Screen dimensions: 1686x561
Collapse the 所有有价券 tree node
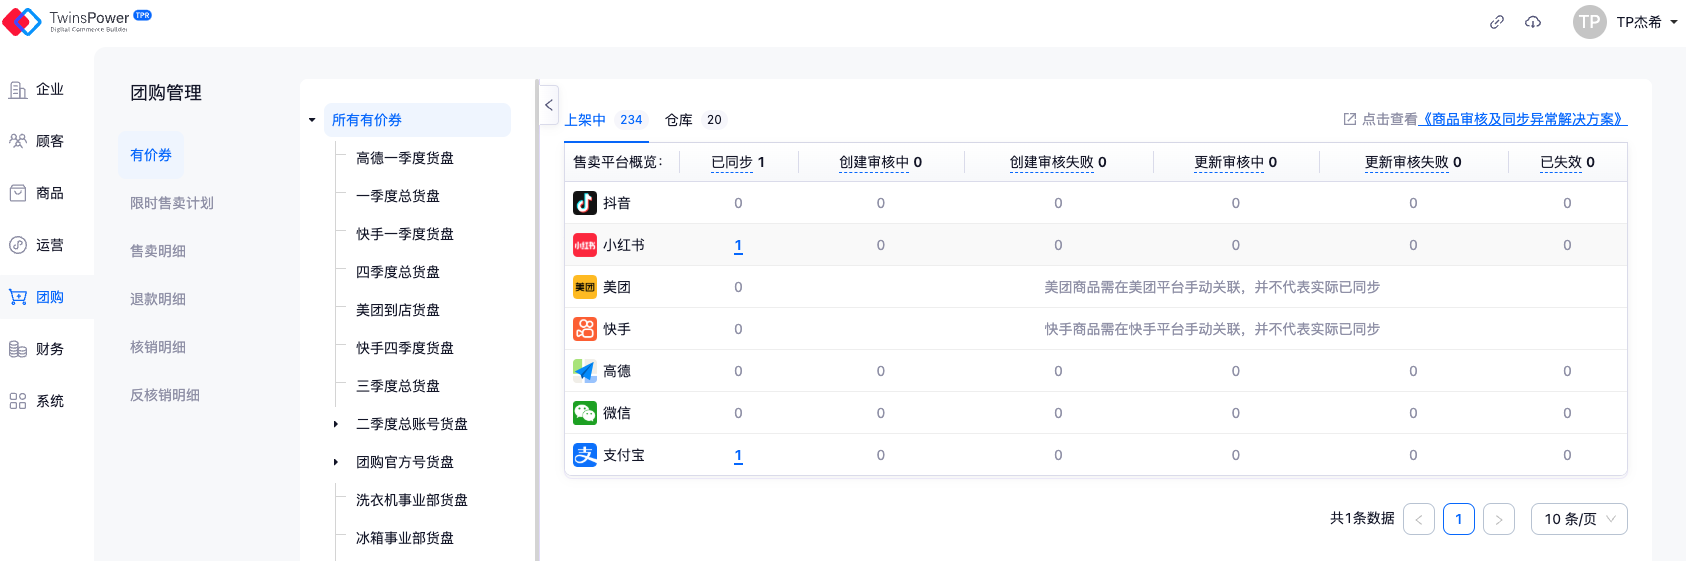(x=312, y=121)
